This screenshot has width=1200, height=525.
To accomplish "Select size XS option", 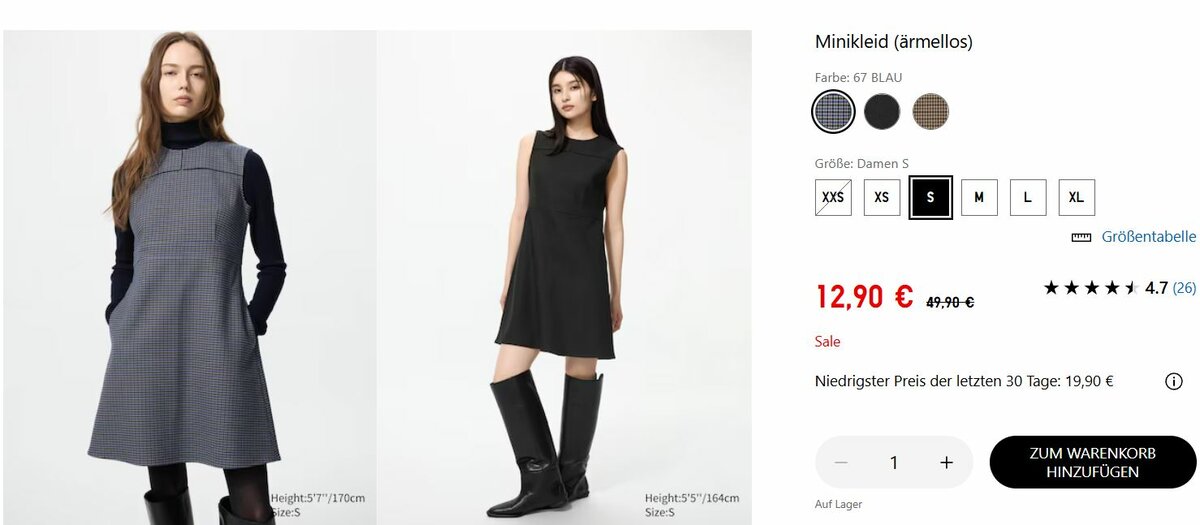I will [x=882, y=197].
